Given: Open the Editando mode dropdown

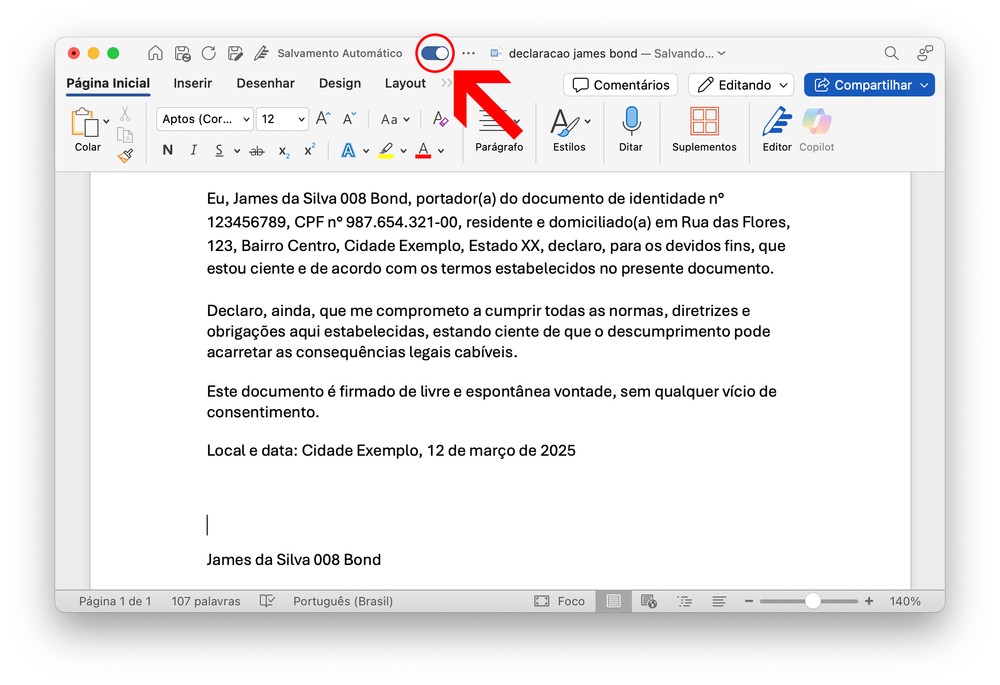Looking at the screenshot, I should point(740,85).
